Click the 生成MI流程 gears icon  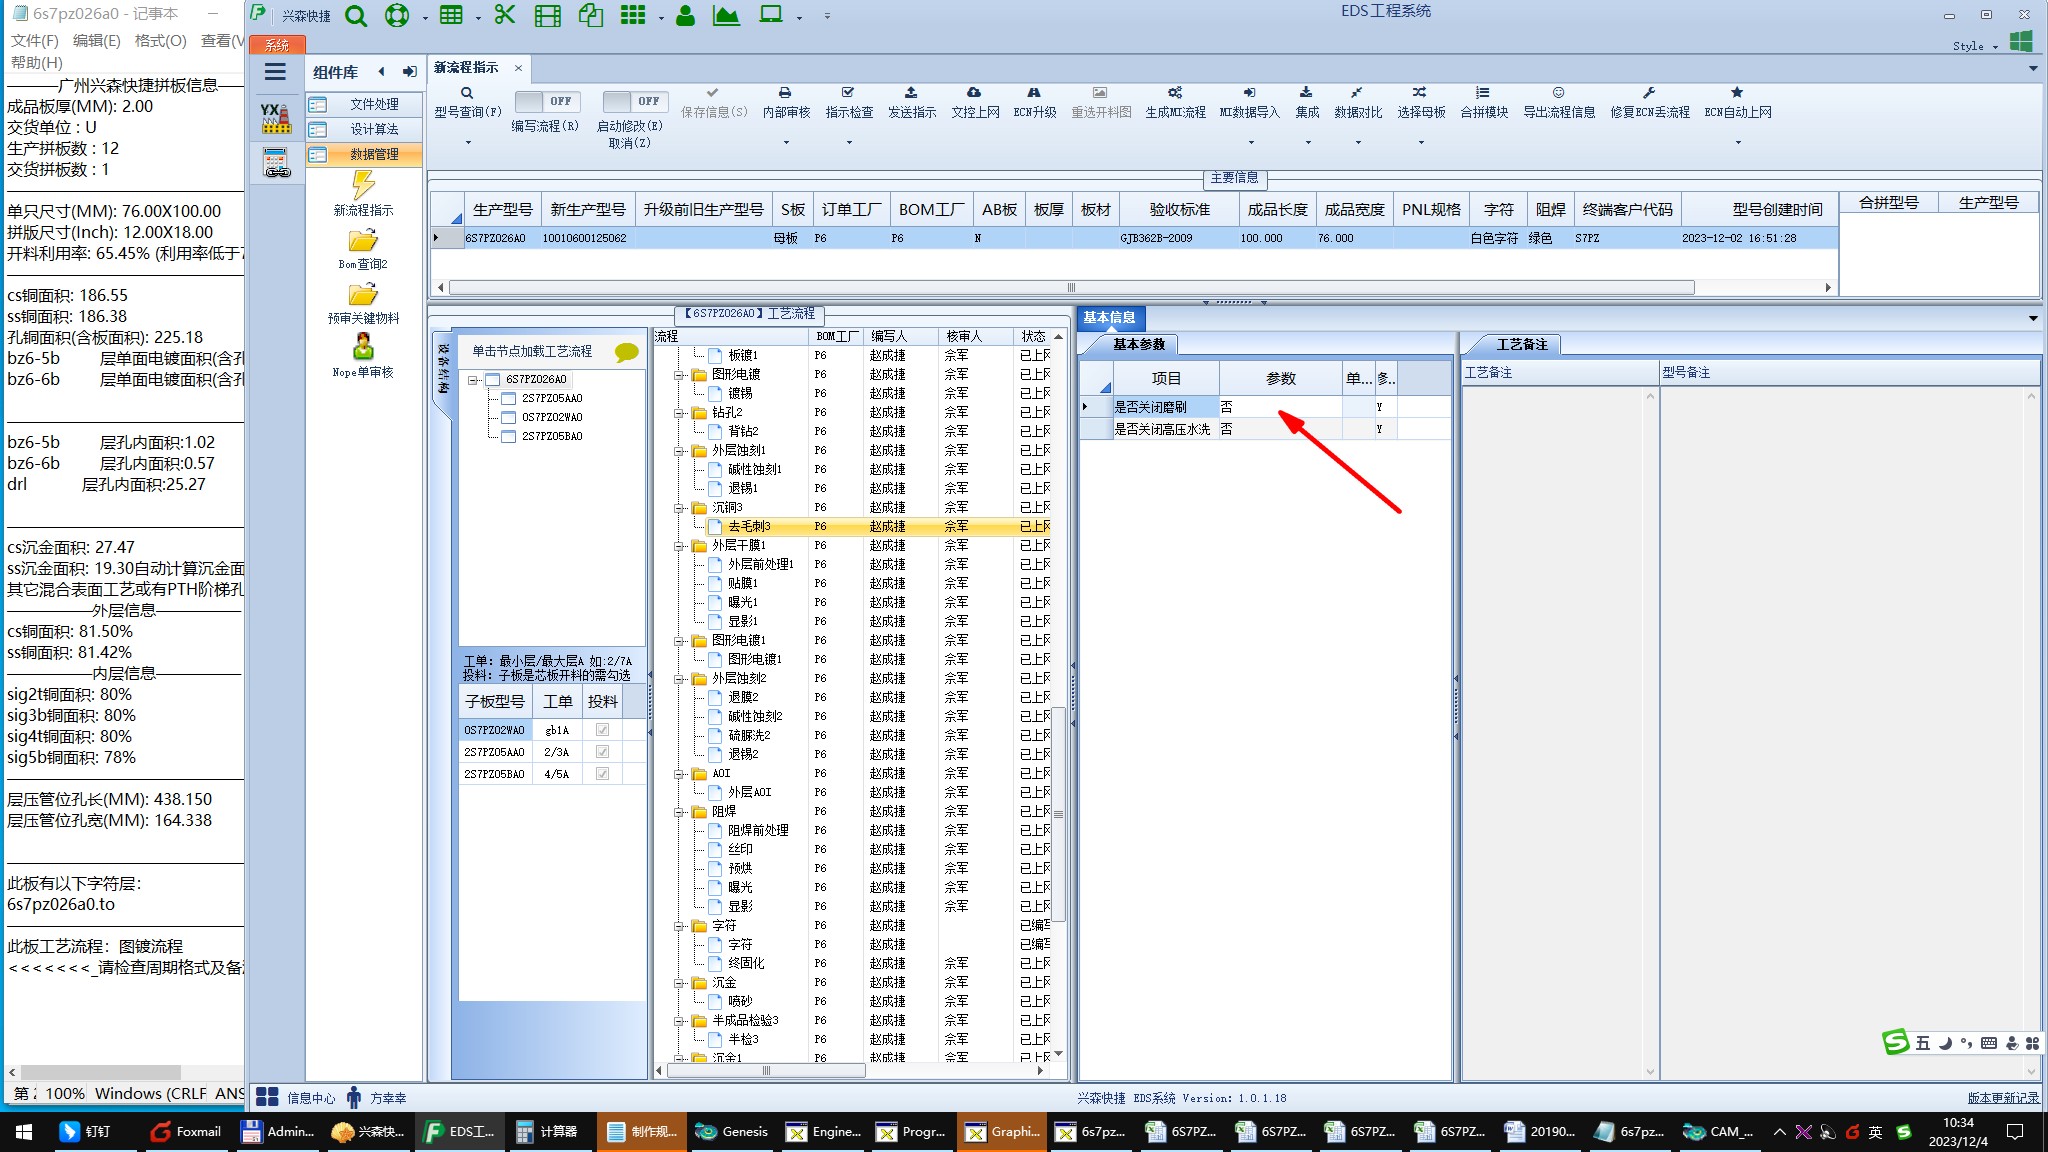click(x=1175, y=92)
